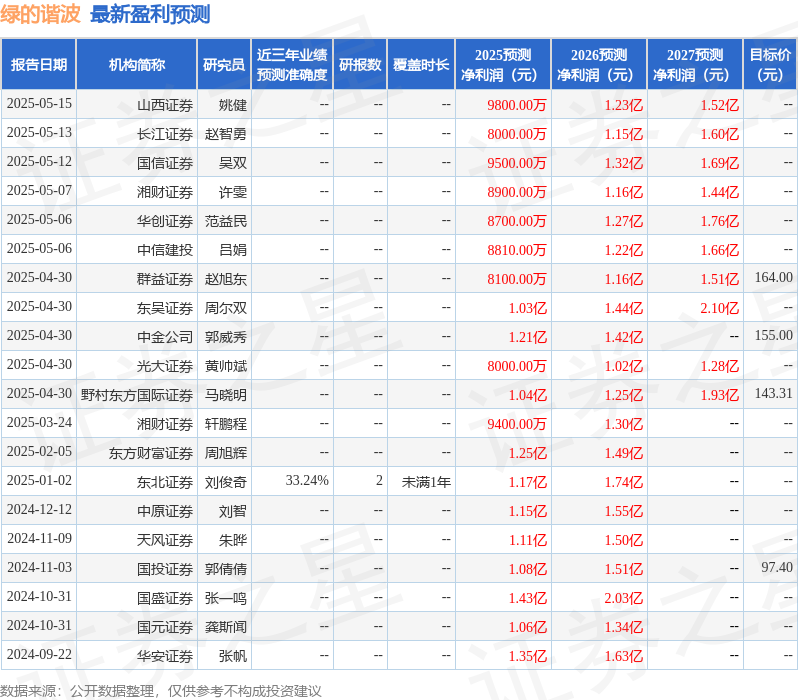This screenshot has width=798, height=700.
Task: Click researcher name 赵旭东
Action: point(226,279)
